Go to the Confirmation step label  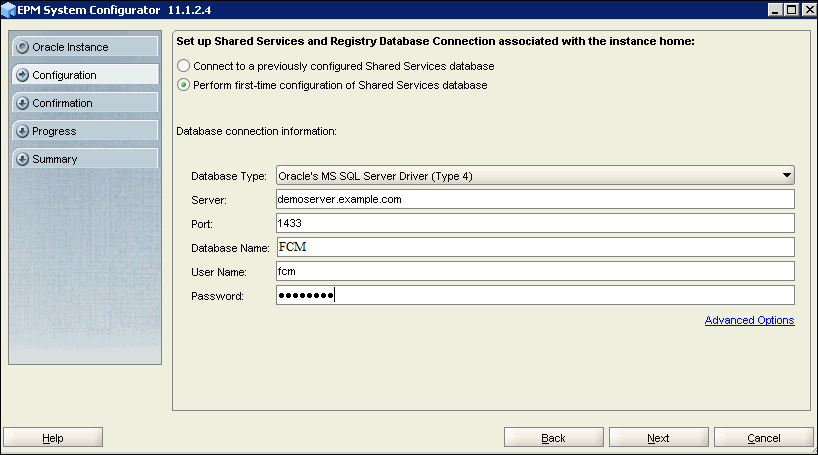coord(62,103)
